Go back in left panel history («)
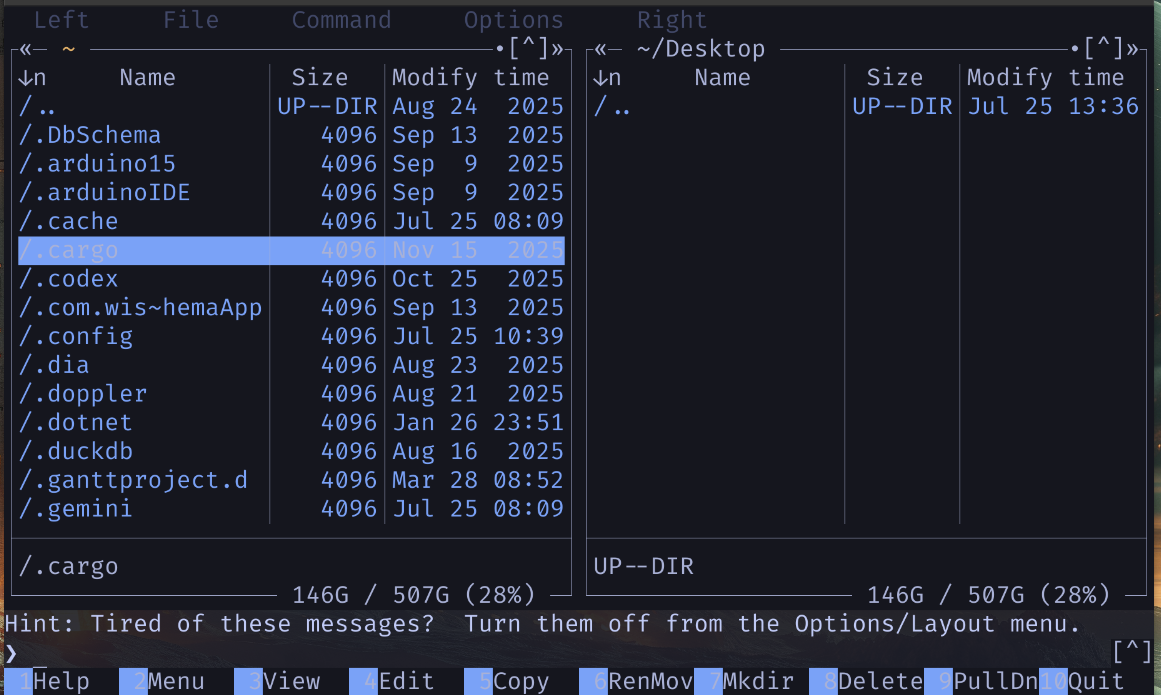 coord(26,49)
